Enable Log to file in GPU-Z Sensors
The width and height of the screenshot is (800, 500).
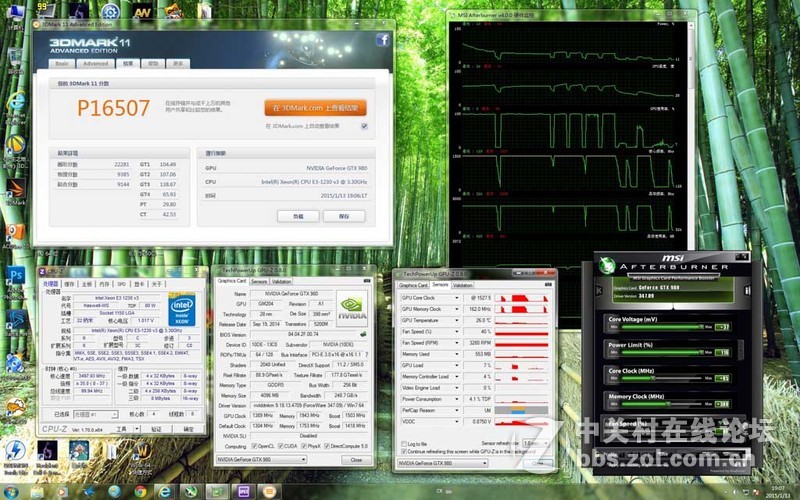(x=404, y=444)
